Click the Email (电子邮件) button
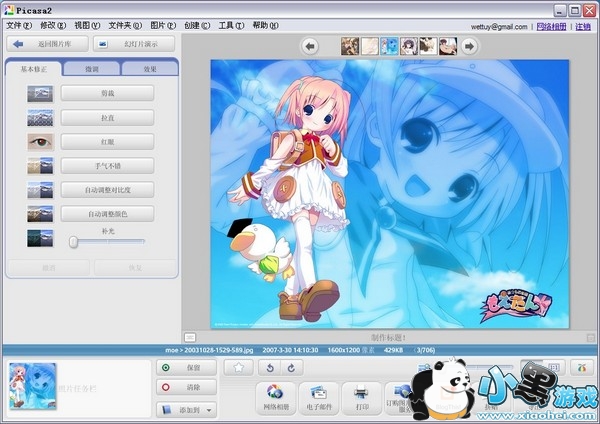This screenshot has width=600, height=424. 319,397
